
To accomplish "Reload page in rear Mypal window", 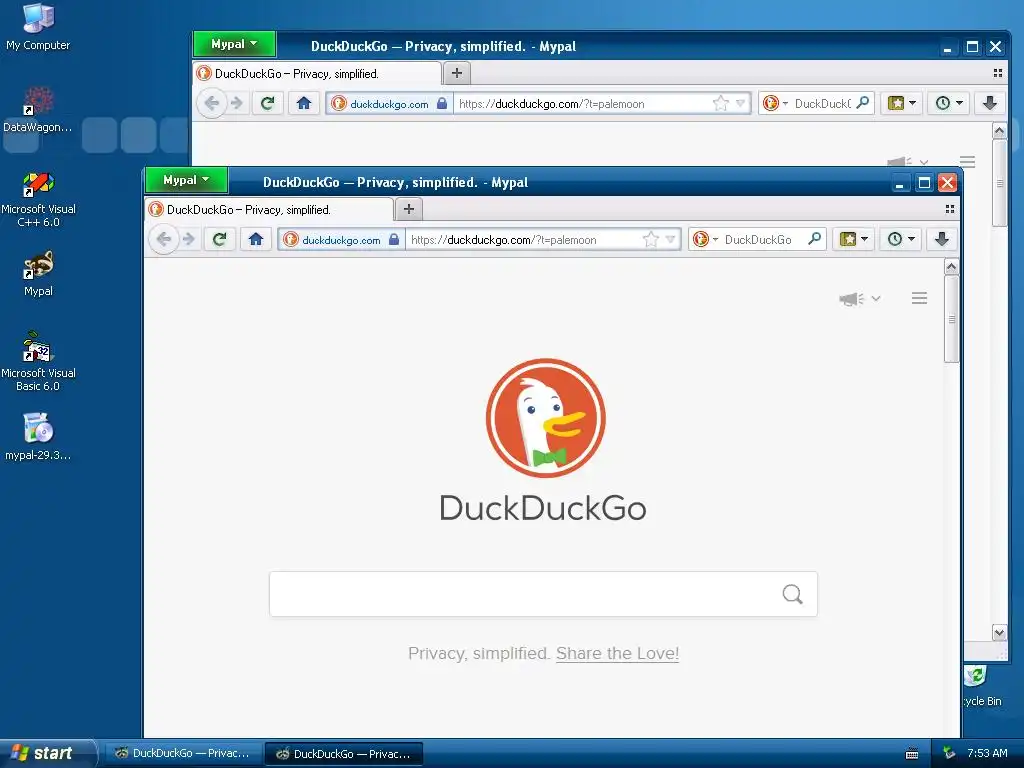I will 268,103.
